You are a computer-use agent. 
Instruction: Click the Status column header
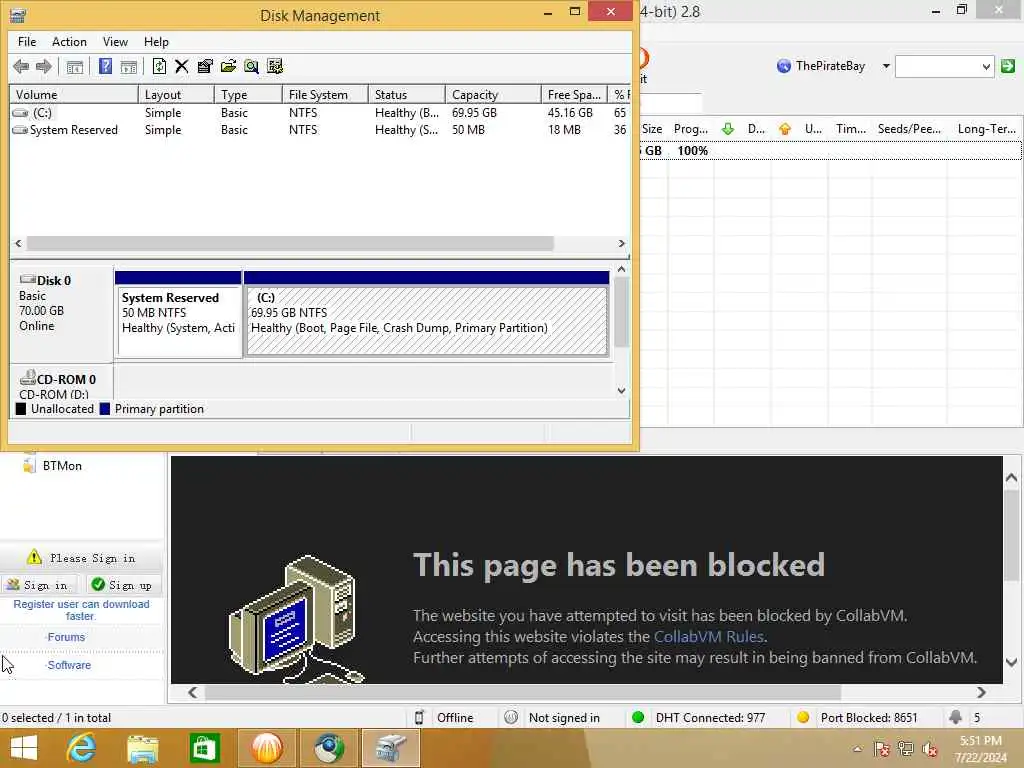(407, 95)
